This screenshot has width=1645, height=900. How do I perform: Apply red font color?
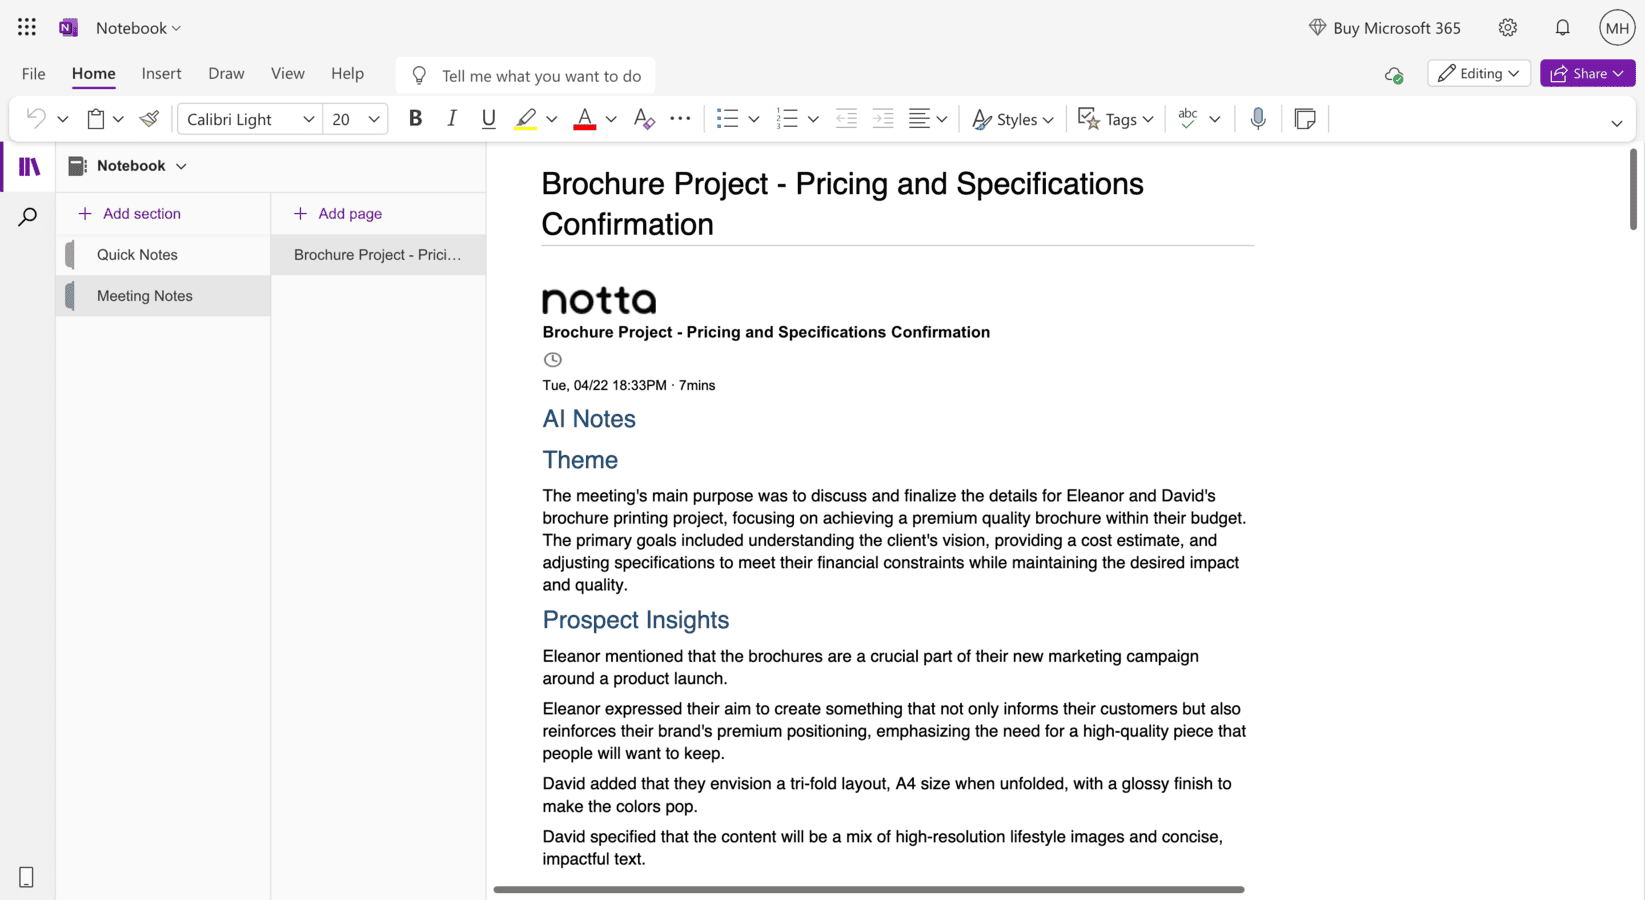click(585, 119)
